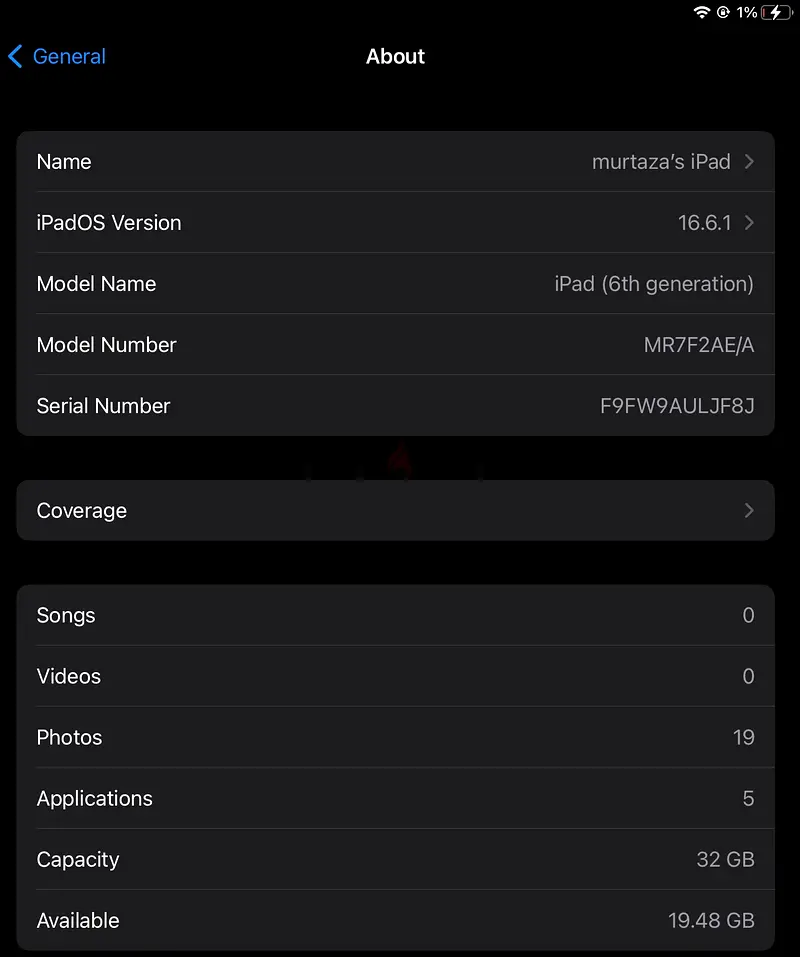Select the Serial Number value

[x=677, y=406]
